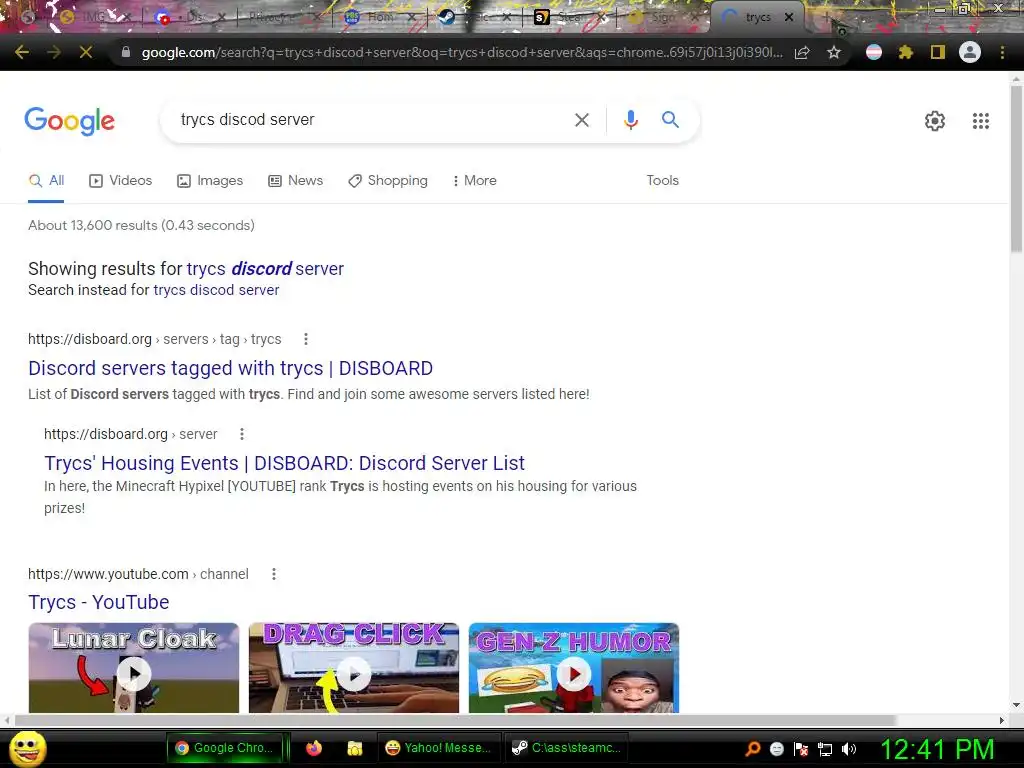Screen dimensions: 1024x768
Task: Open the Chrome three-dot menu
Action: point(1002,52)
